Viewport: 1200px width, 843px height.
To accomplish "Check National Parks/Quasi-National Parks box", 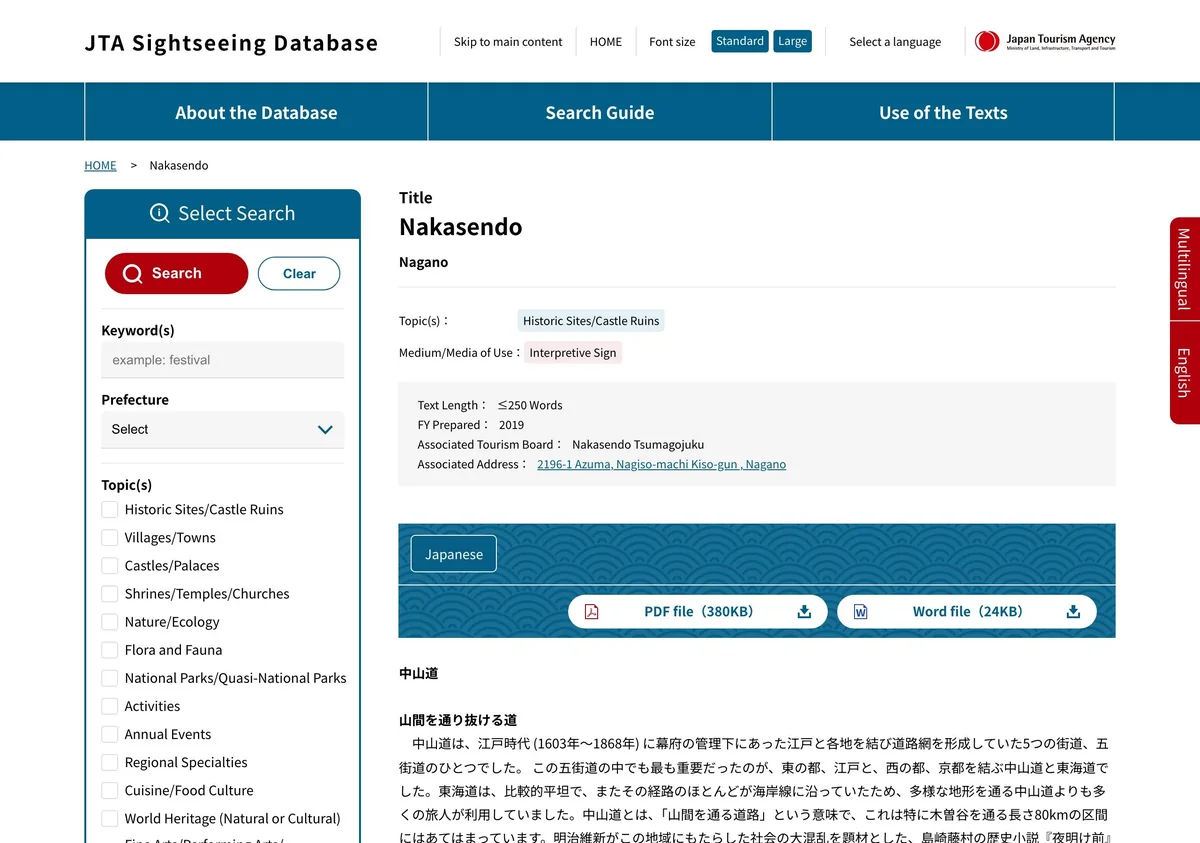I will [110, 678].
